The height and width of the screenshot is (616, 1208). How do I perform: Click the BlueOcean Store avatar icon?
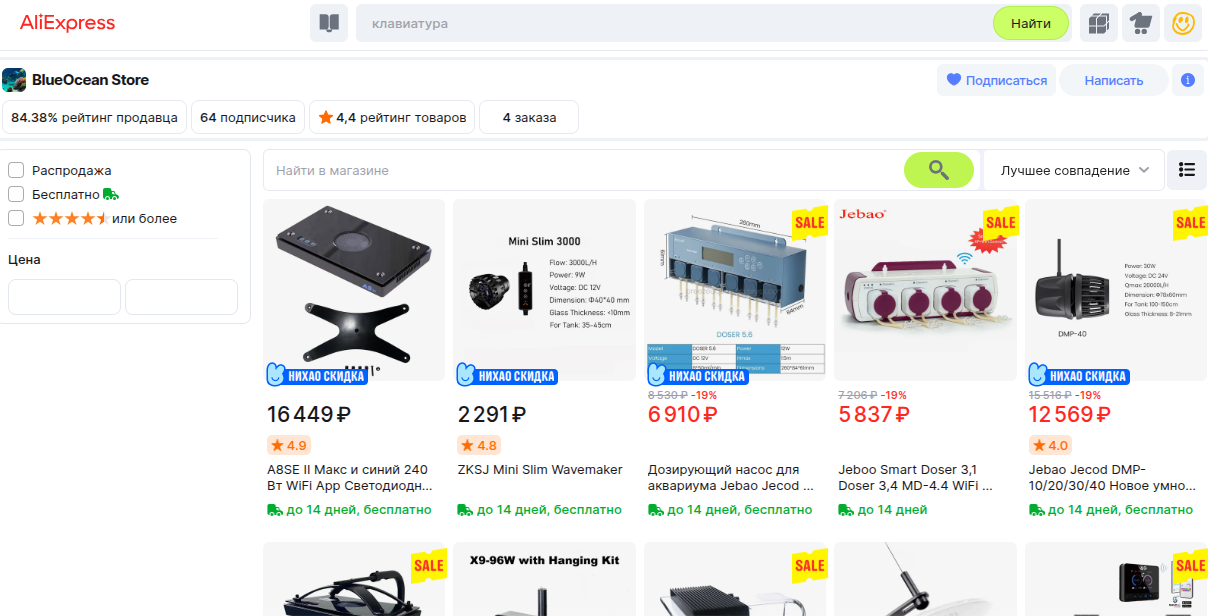pyautogui.click(x=14, y=80)
